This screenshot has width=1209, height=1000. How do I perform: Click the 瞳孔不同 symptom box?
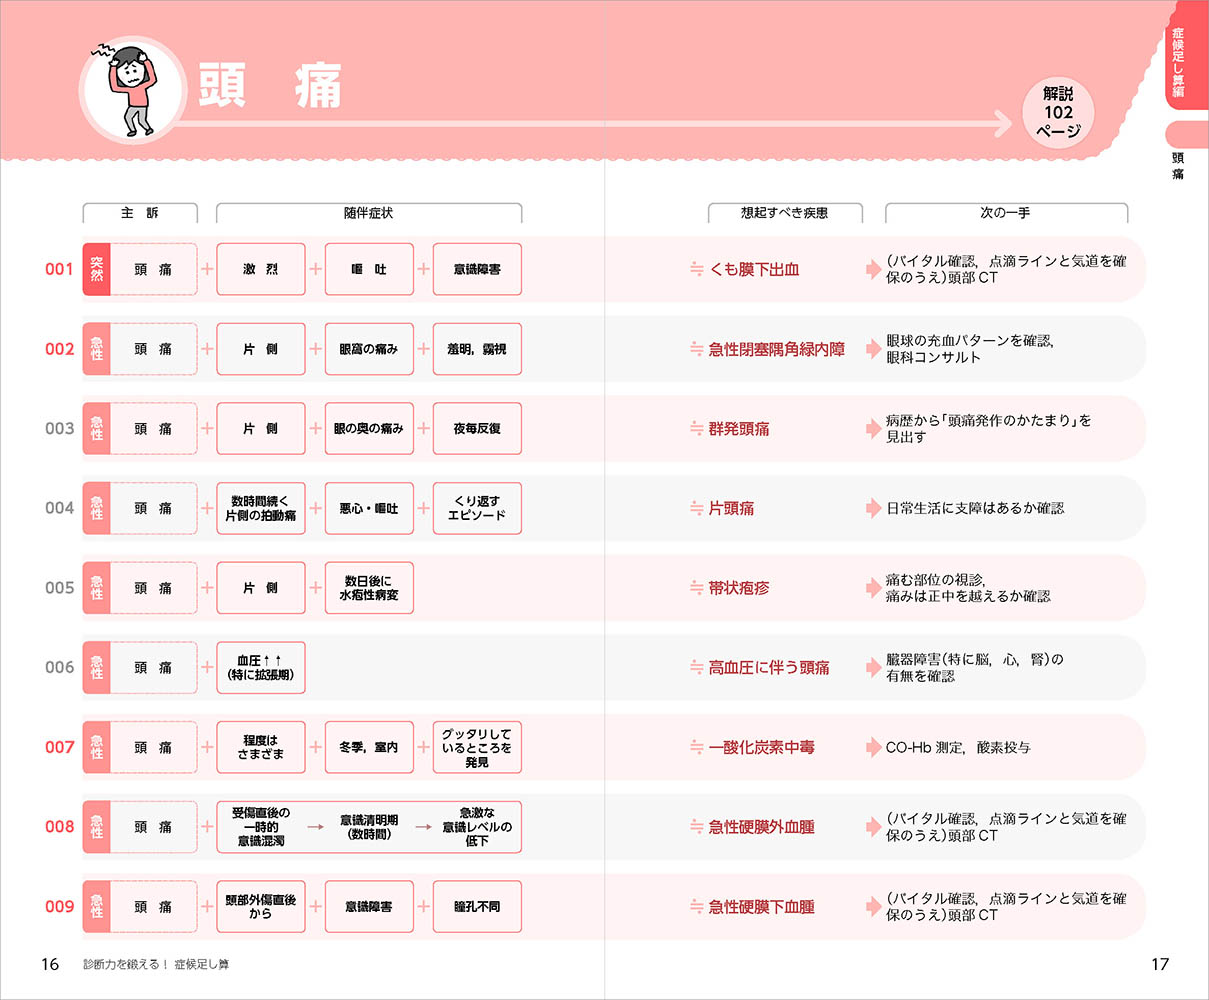[x=477, y=907]
